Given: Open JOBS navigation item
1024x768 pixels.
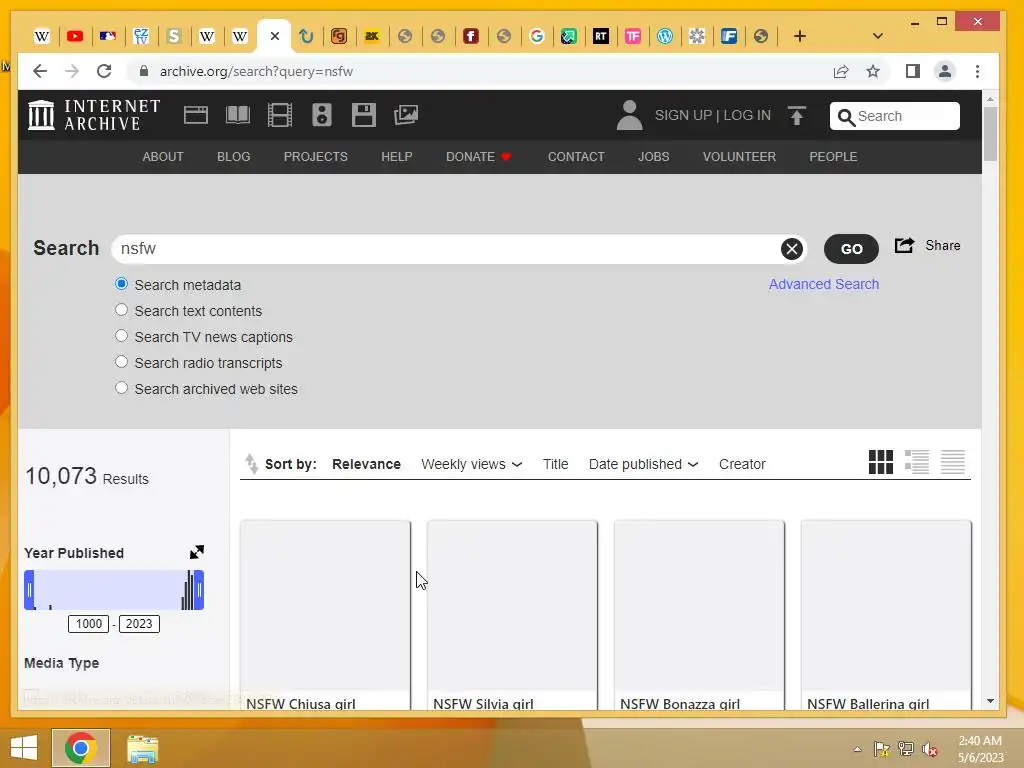Looking at the screenshot, I should point(654,157).
